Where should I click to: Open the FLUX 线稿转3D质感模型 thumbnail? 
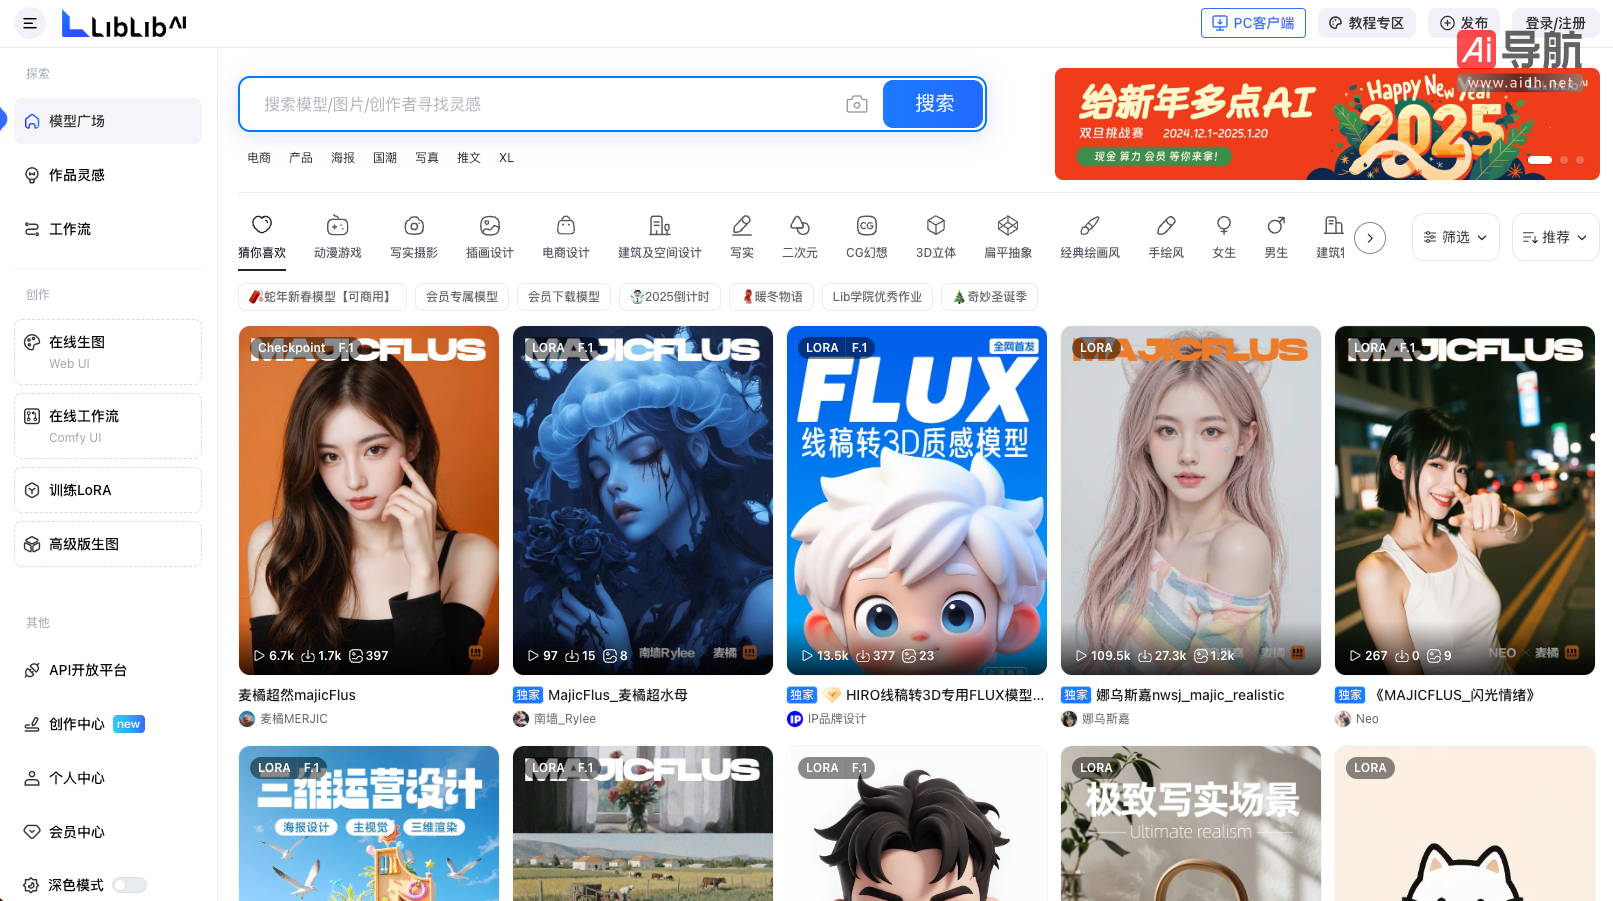point(917,500)
